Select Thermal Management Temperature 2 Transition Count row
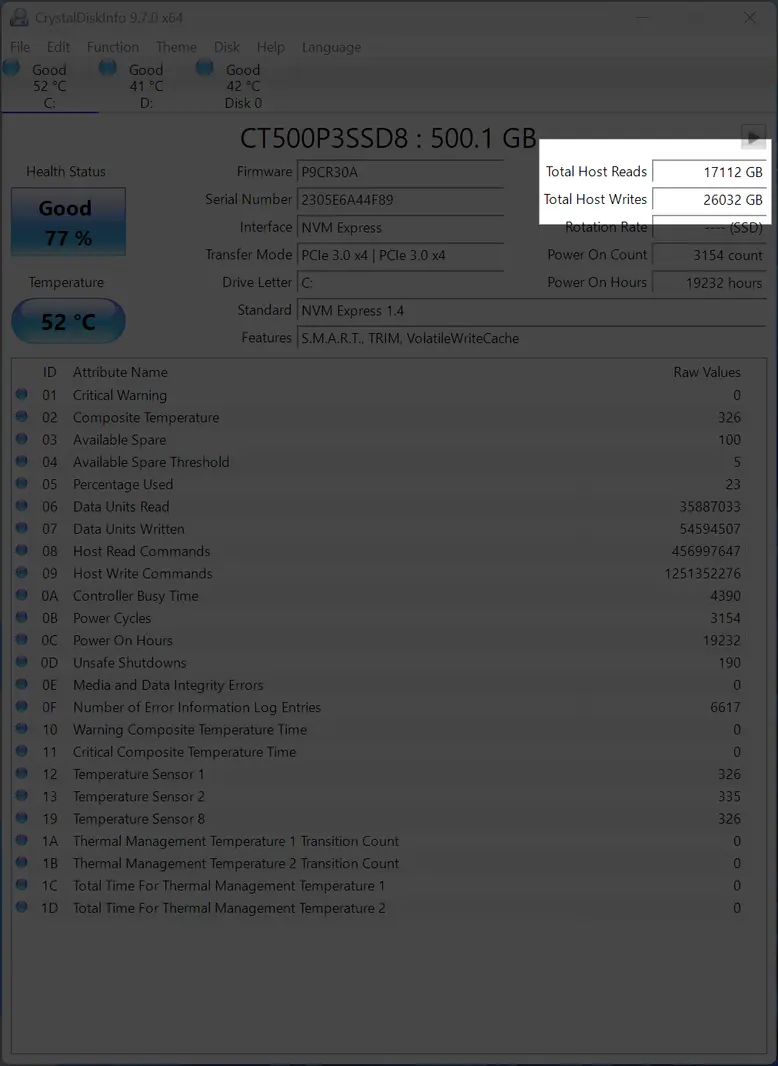The image size is (778, 1066). (388, 863)
